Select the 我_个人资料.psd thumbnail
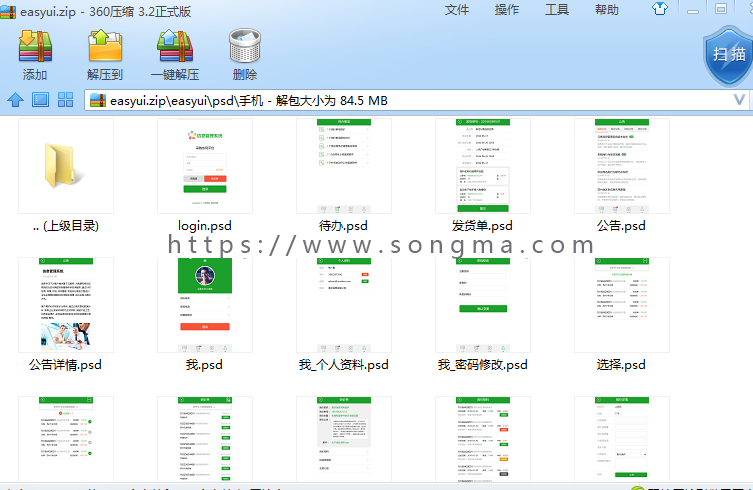753x490 pixels. (344, 305)
